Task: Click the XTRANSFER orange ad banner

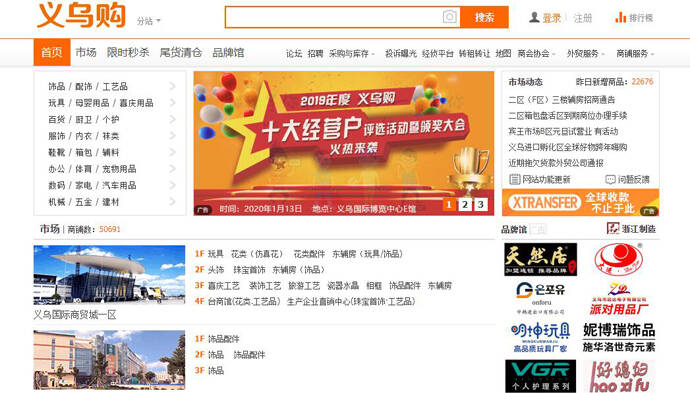Action: pos(580,202)
